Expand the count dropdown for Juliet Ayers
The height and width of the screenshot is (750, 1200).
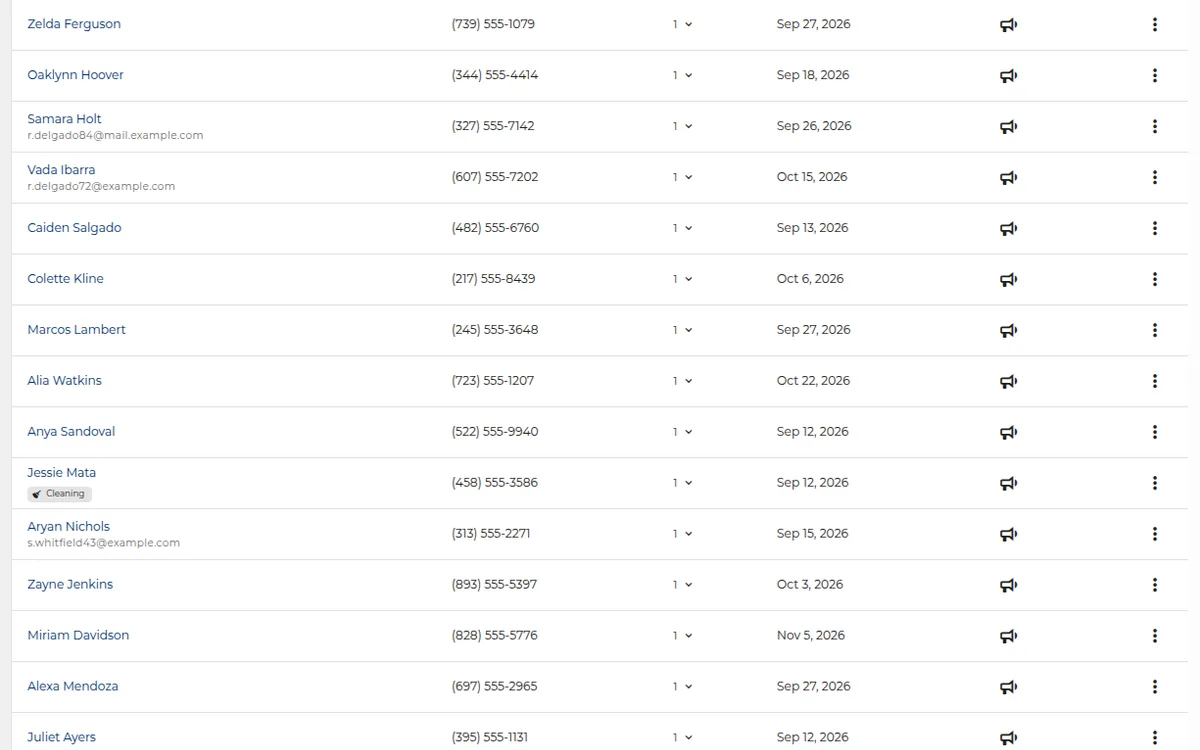click(x=682, y=737)
